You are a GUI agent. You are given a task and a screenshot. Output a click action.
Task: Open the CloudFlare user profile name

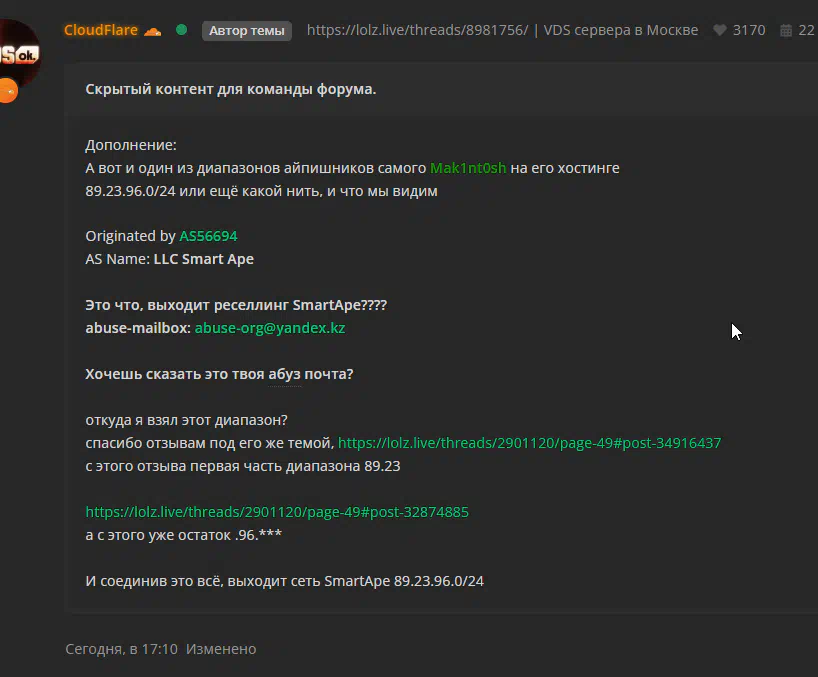(101, 30)
